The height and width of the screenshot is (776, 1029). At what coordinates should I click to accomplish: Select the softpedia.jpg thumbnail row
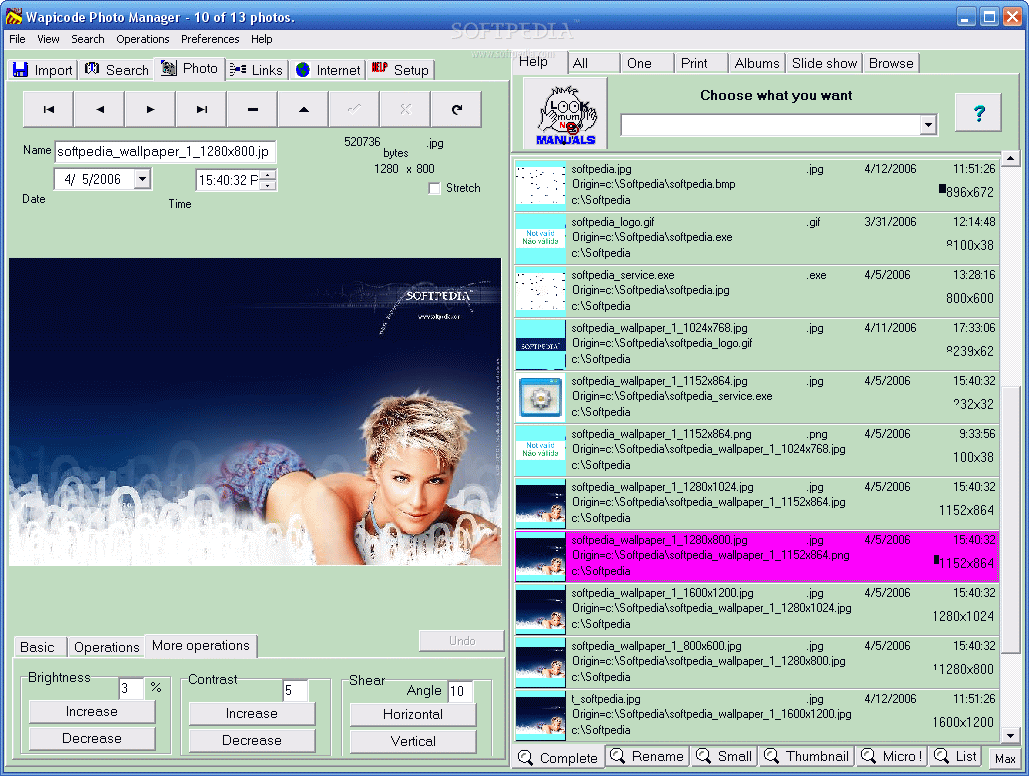(757, 184)
